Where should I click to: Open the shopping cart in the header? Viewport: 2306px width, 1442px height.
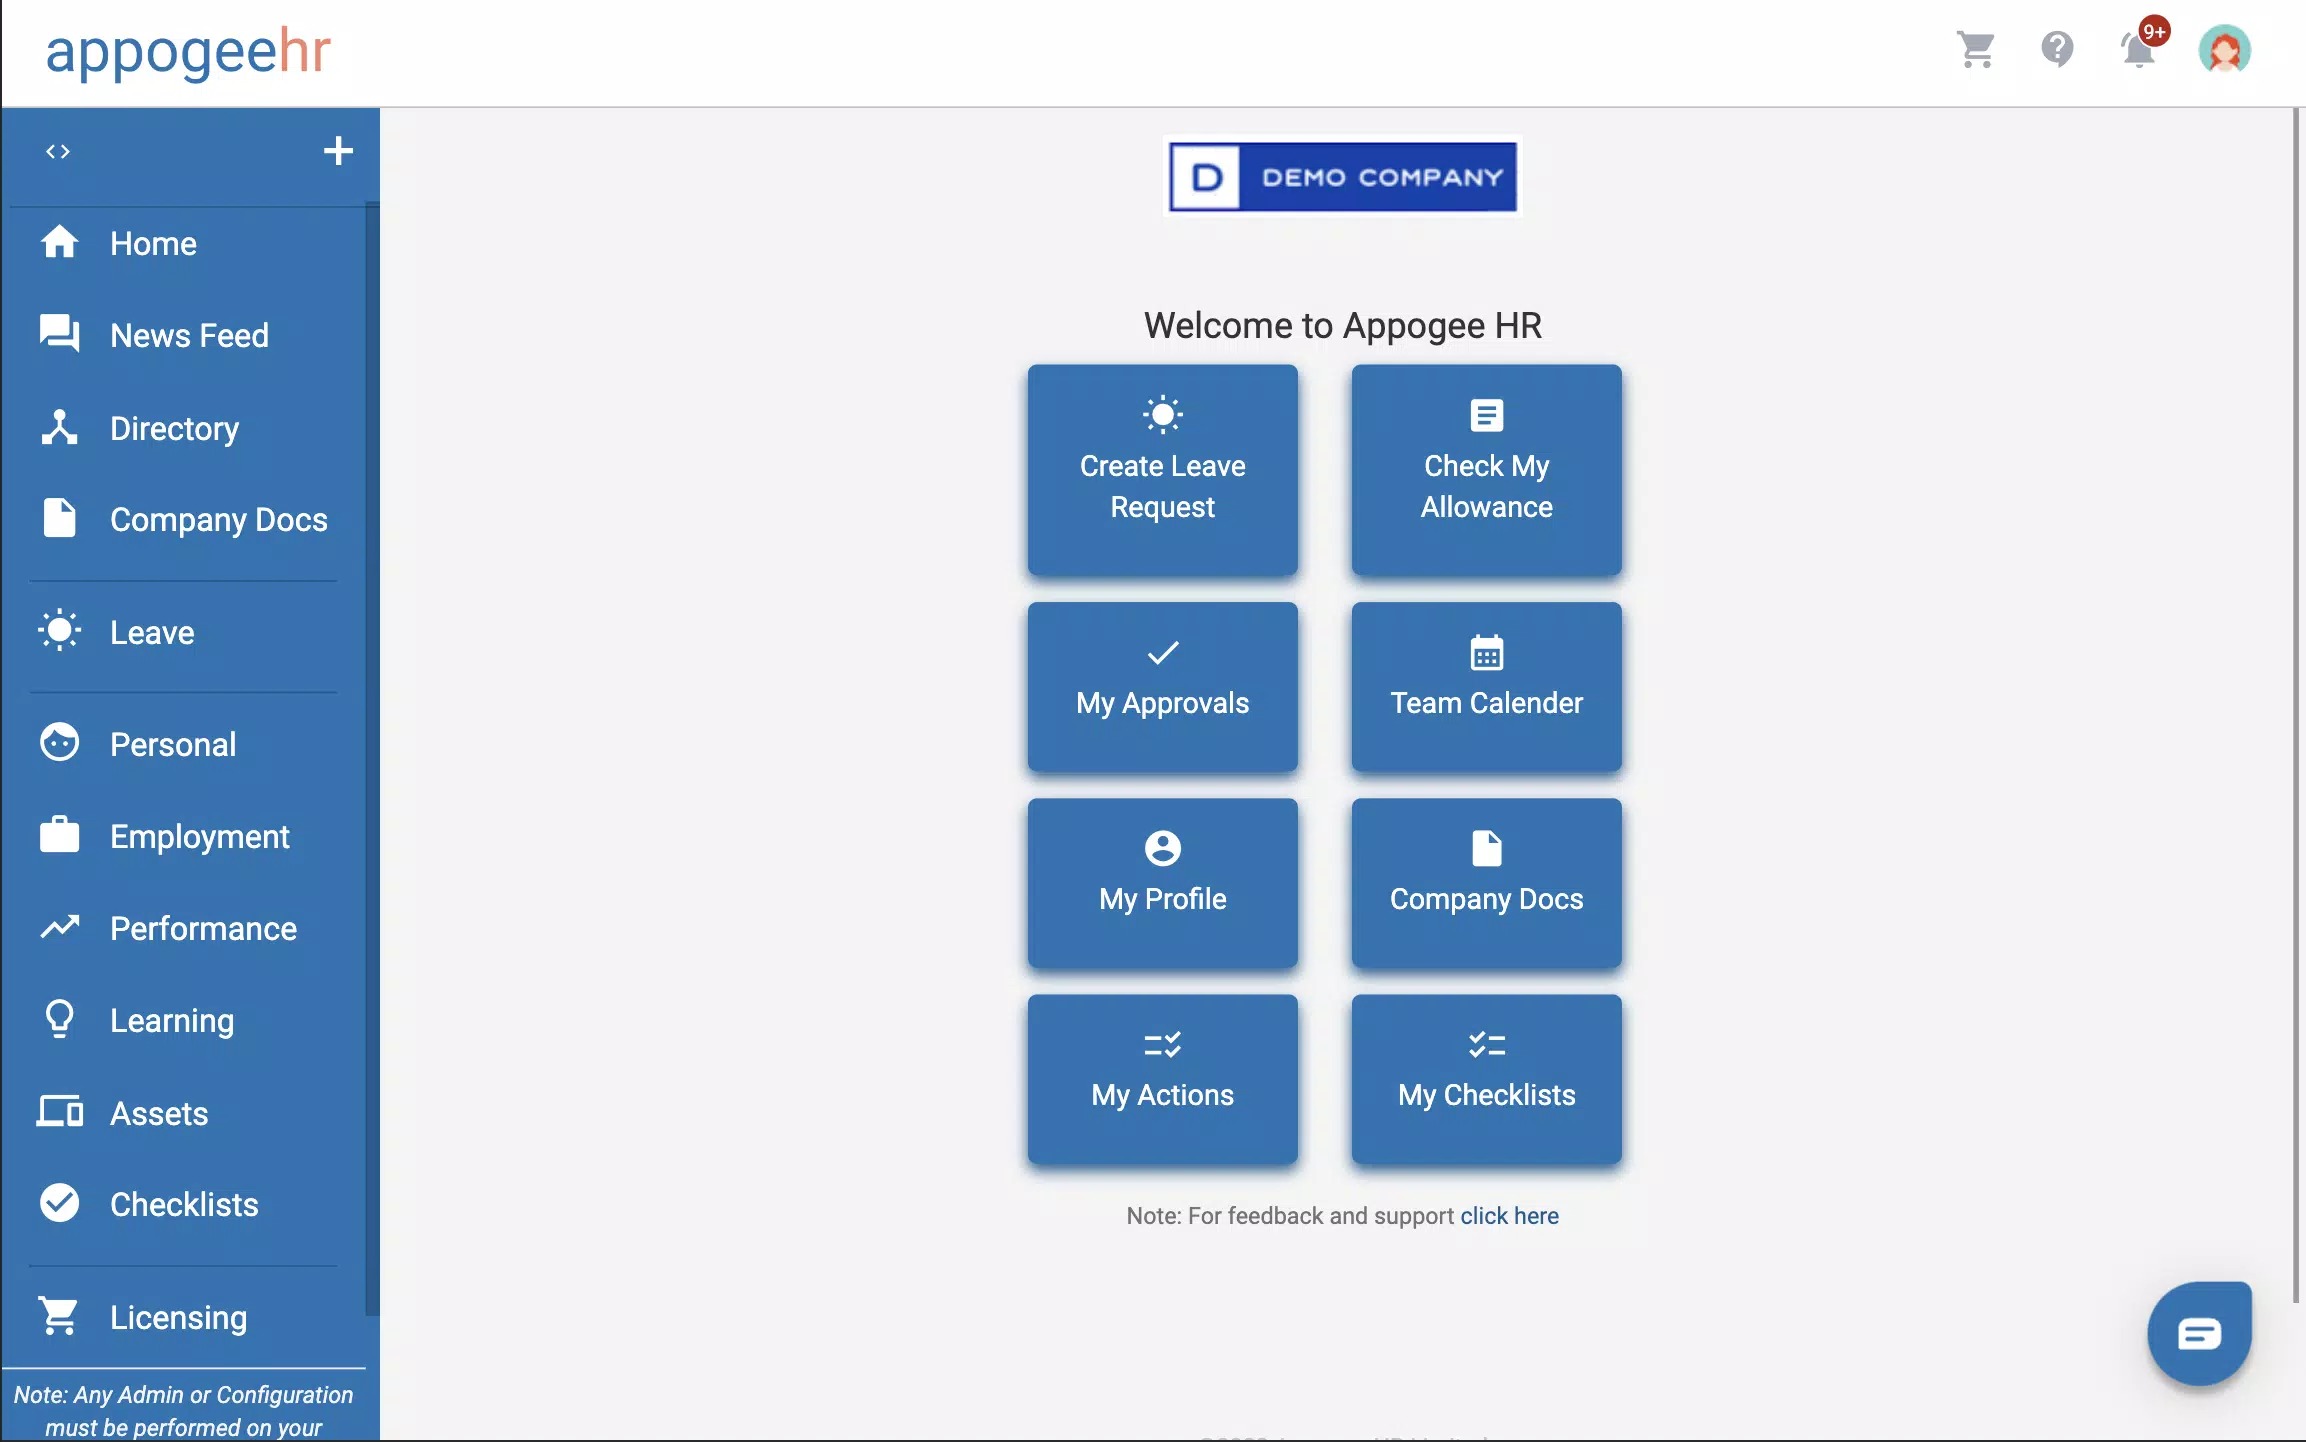(x=1976, y=49)
